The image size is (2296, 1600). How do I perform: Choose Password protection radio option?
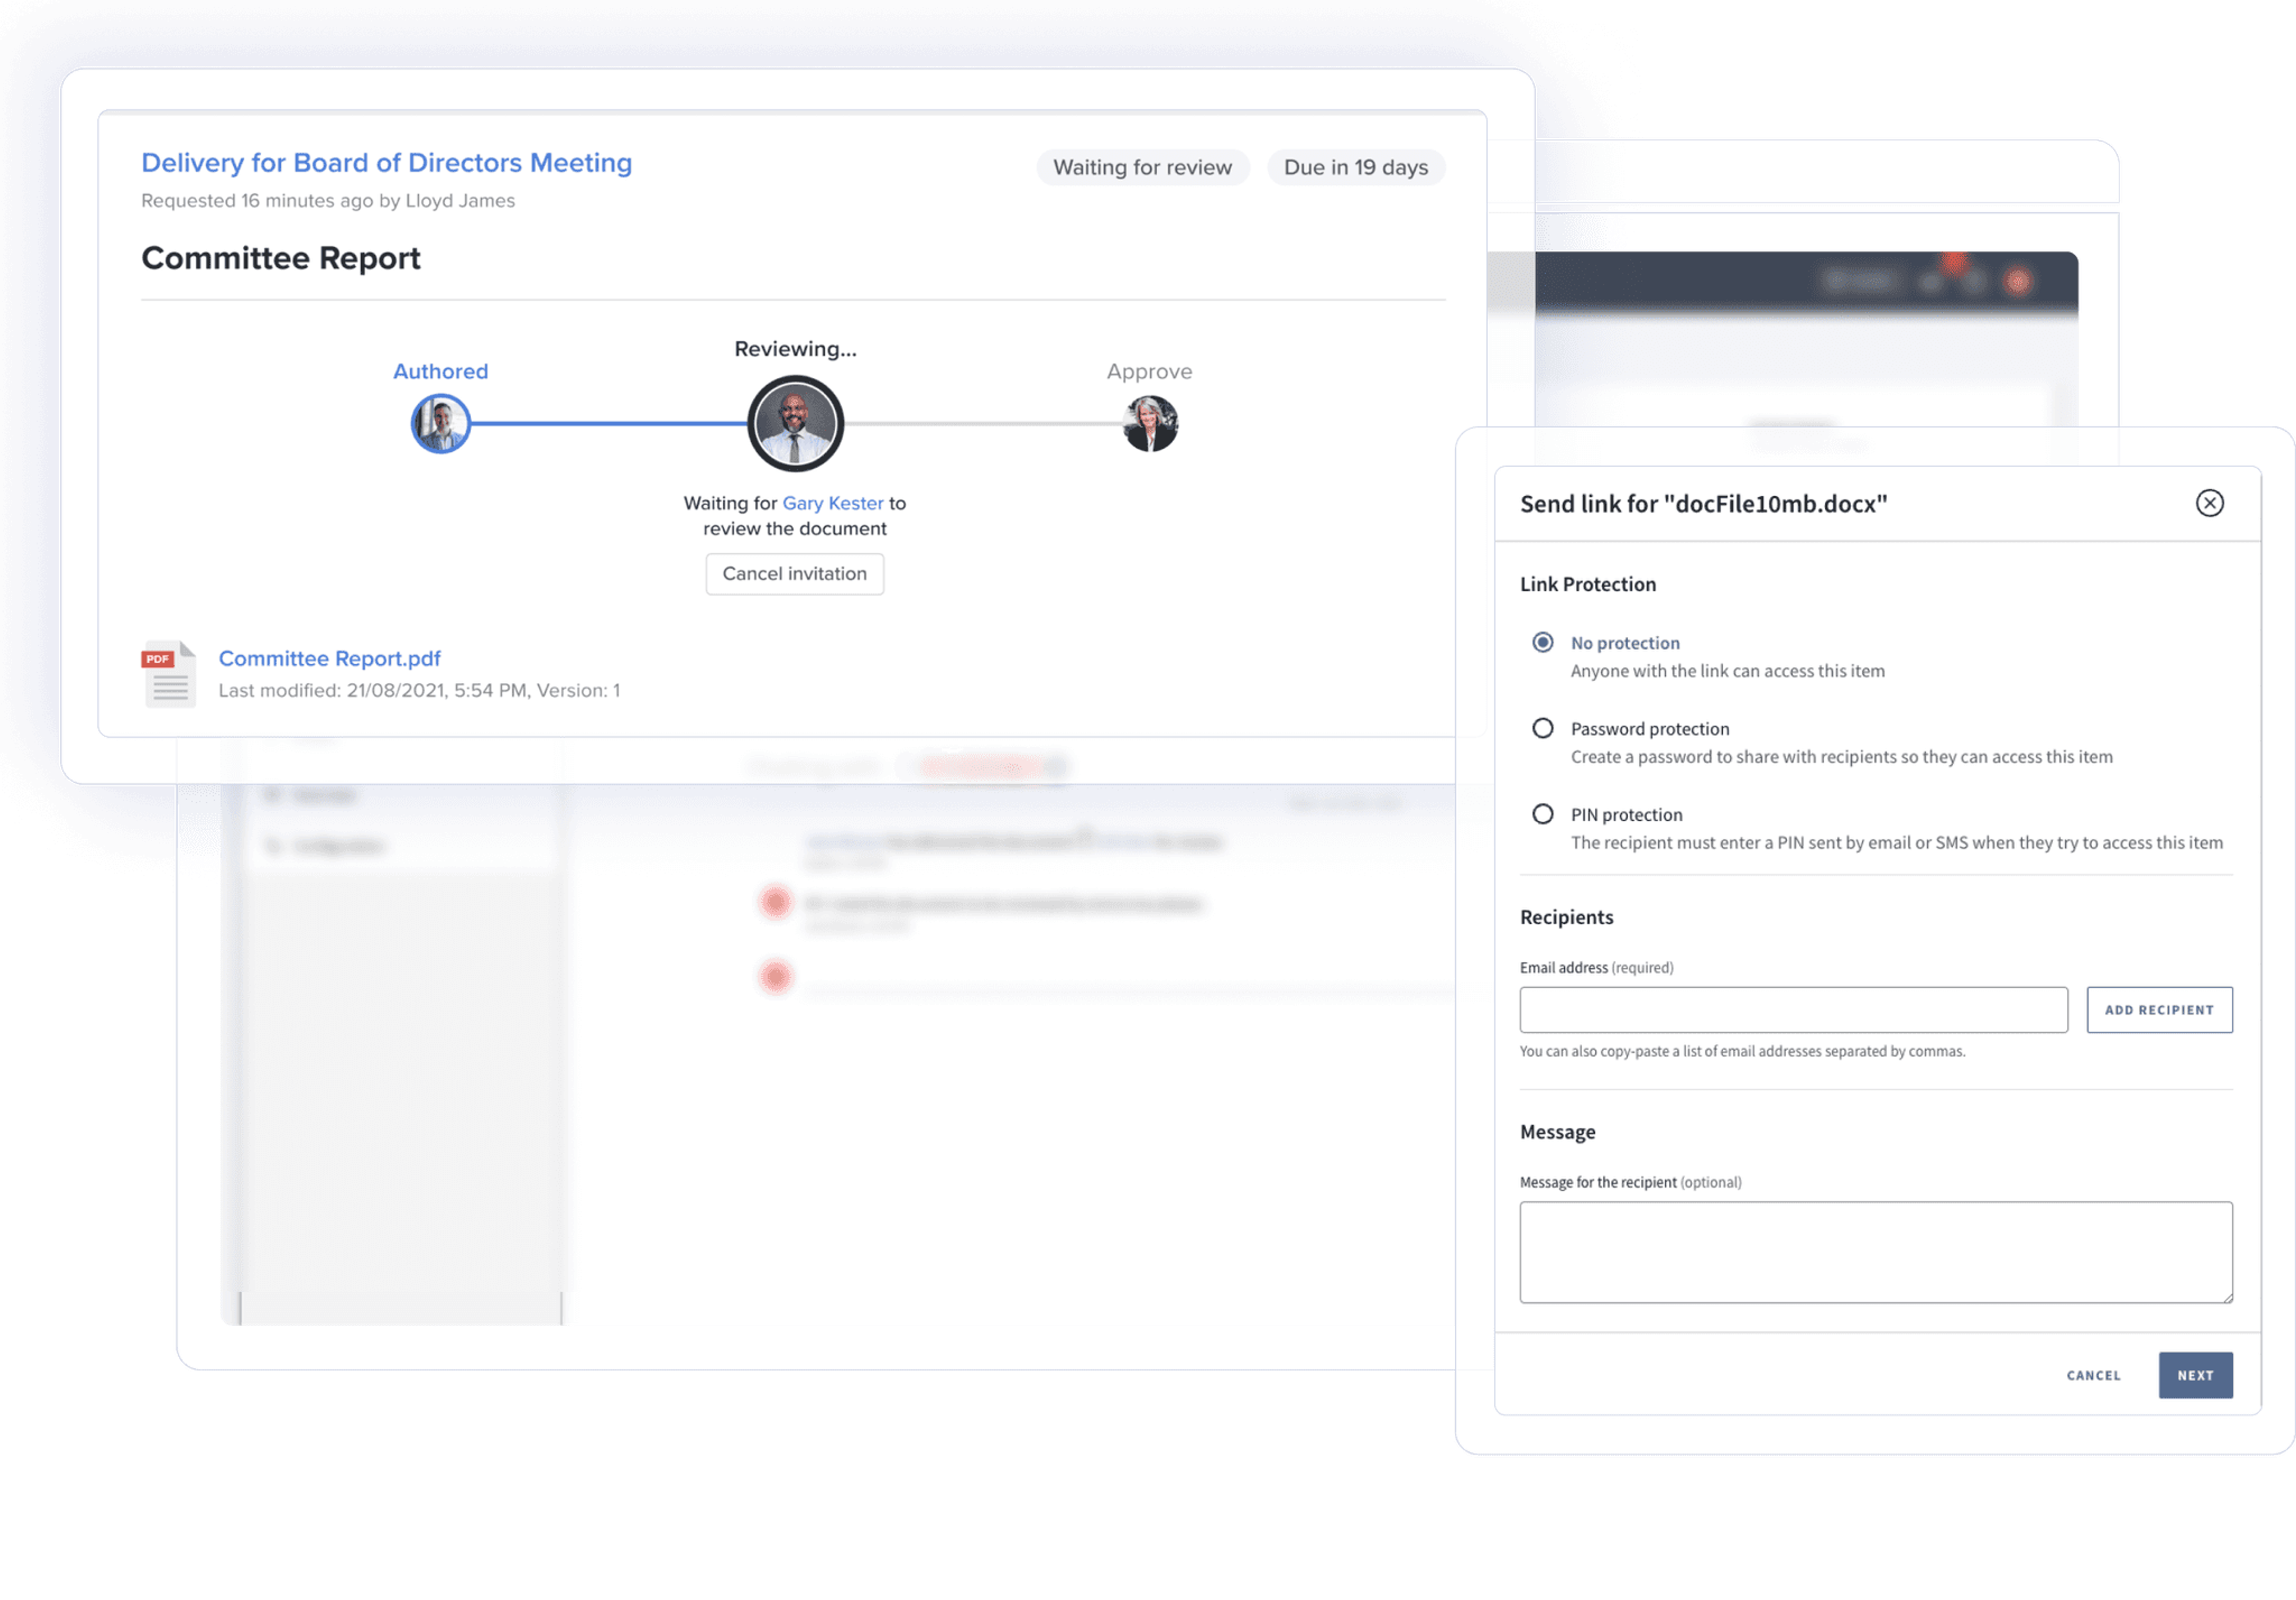pos(1543,728)
